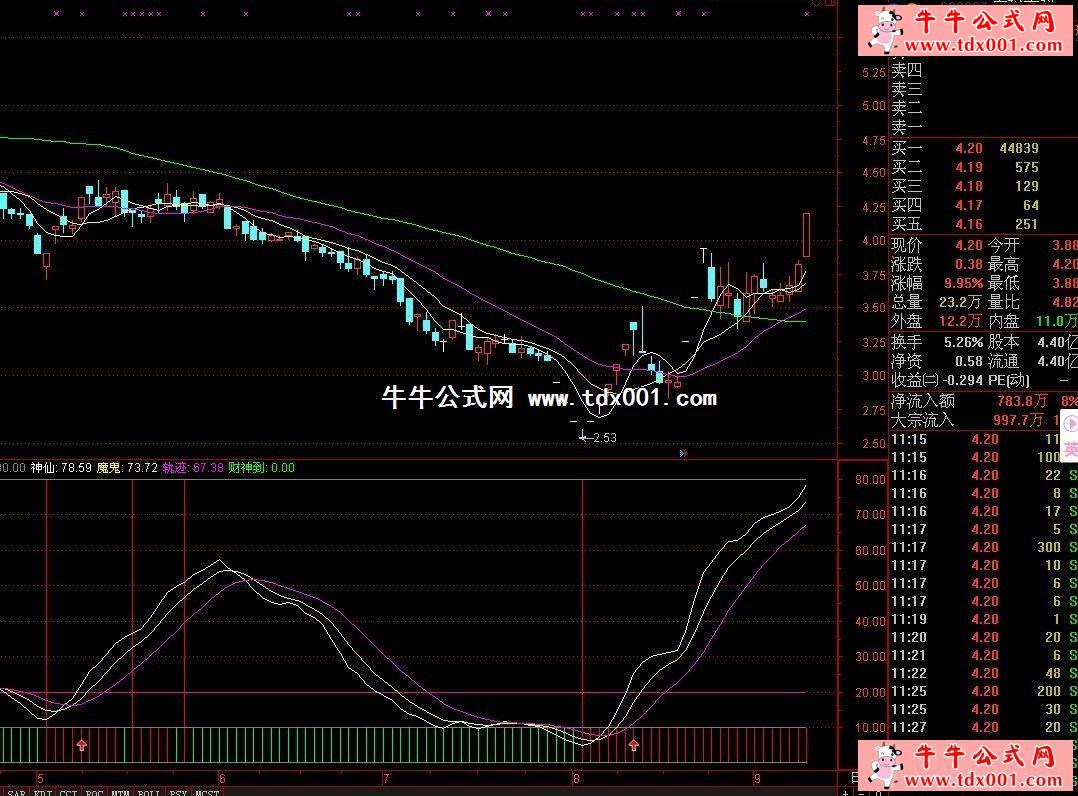
Task: Click the 买一 price 4.20
Action: pyautogui.click(x=969, y=148)
